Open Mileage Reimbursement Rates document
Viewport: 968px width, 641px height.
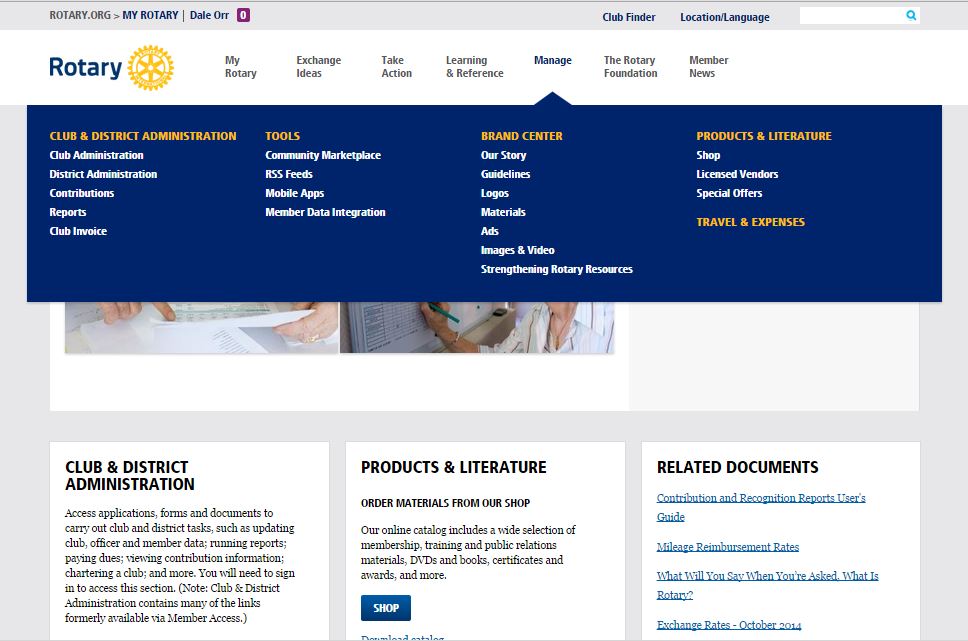pyautogui.click(x=728, y=547)
